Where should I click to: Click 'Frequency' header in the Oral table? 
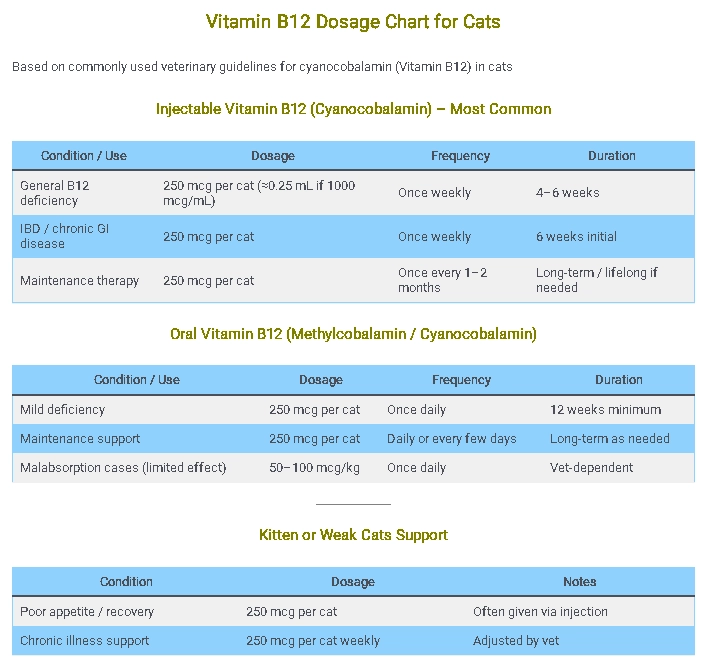[461, 380]
